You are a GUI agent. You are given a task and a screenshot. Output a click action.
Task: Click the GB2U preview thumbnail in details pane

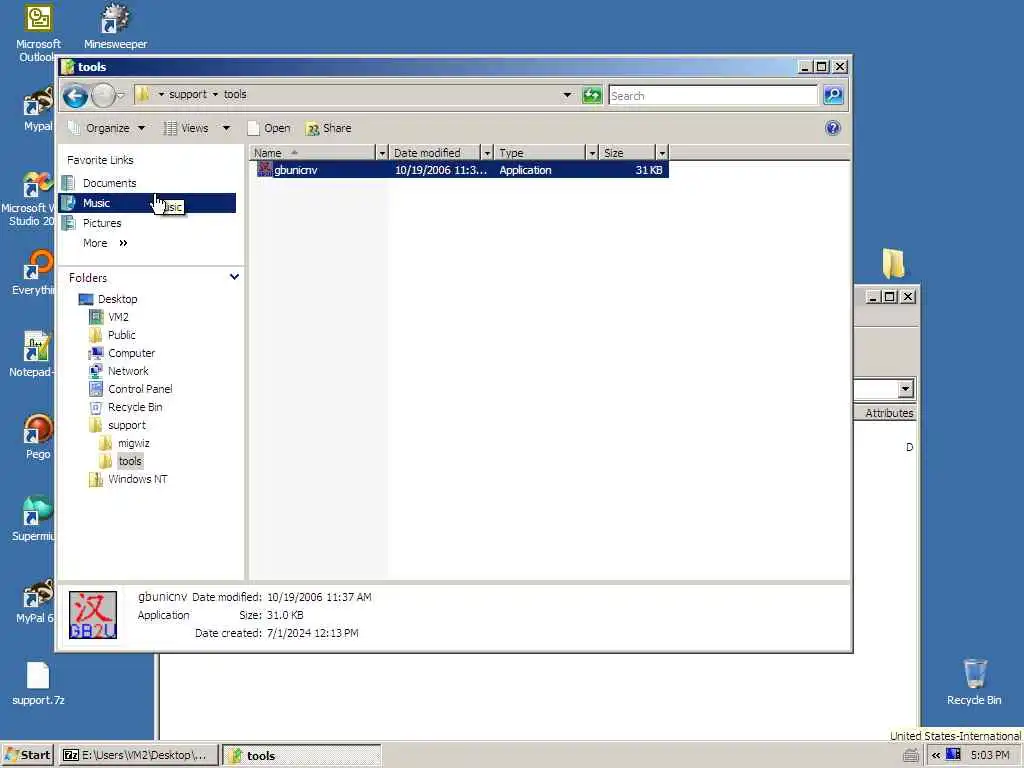click(x=93, y=615)
